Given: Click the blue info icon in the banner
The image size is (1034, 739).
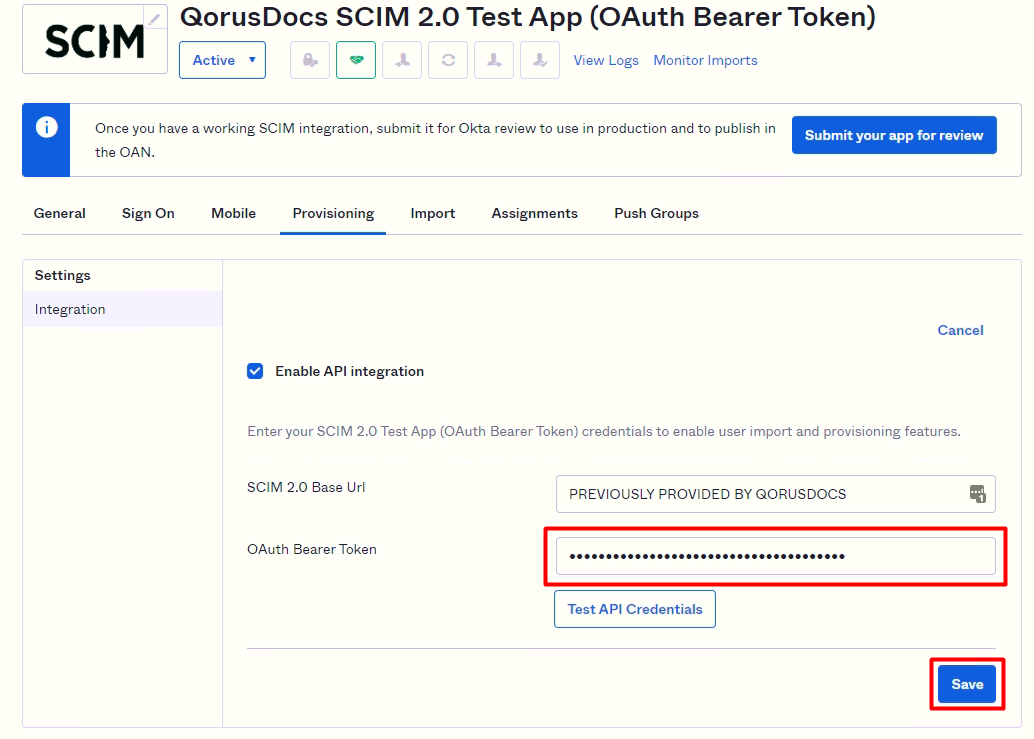Looking at the screenshot, I should (46, 127).
